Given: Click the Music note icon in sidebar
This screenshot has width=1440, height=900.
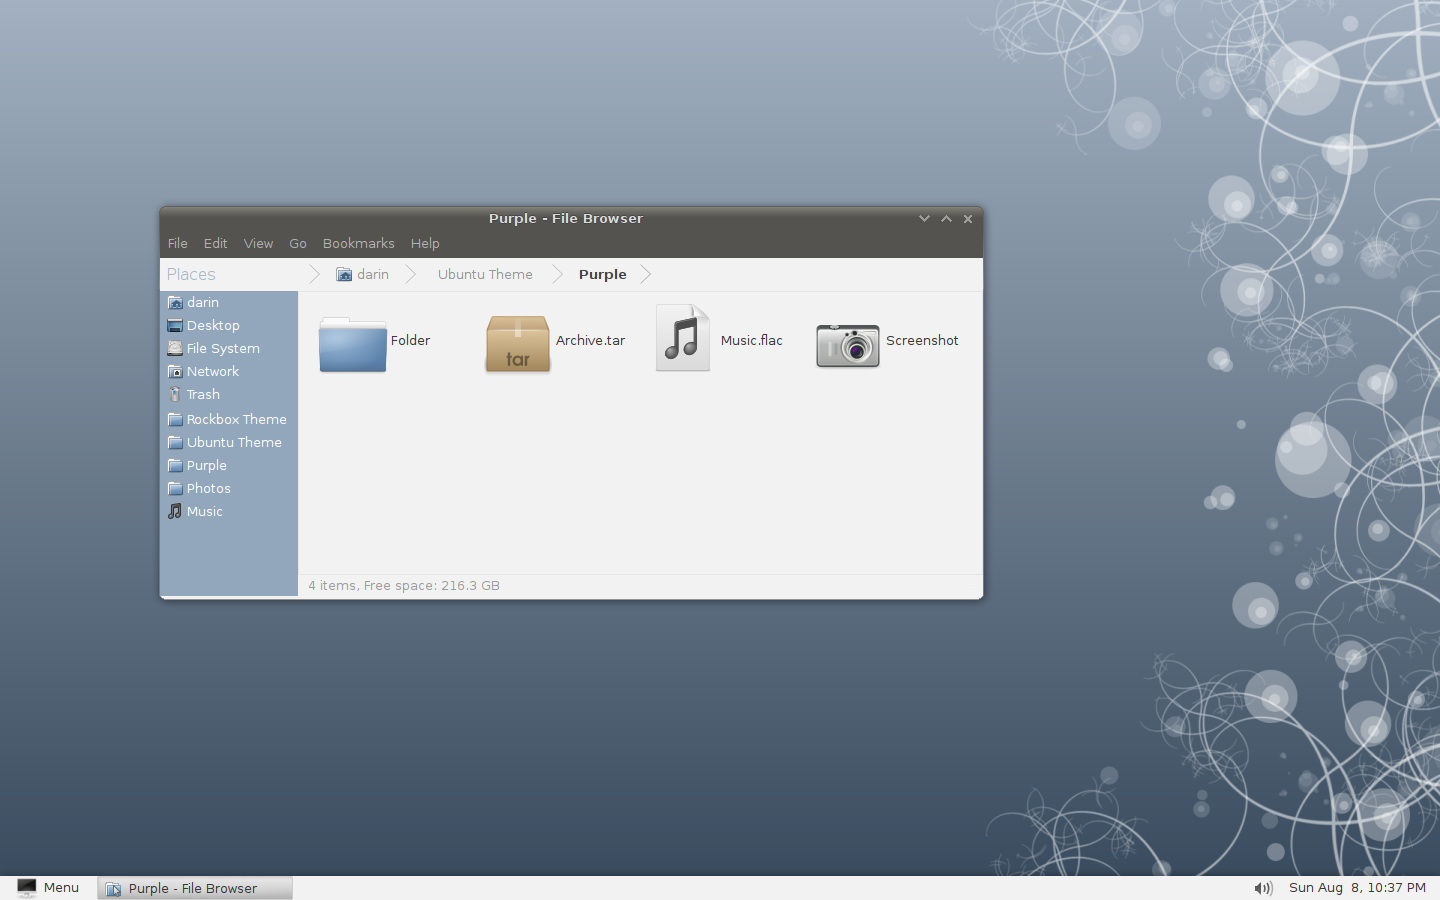Looking at the screenshot, I should click(175, 511).
